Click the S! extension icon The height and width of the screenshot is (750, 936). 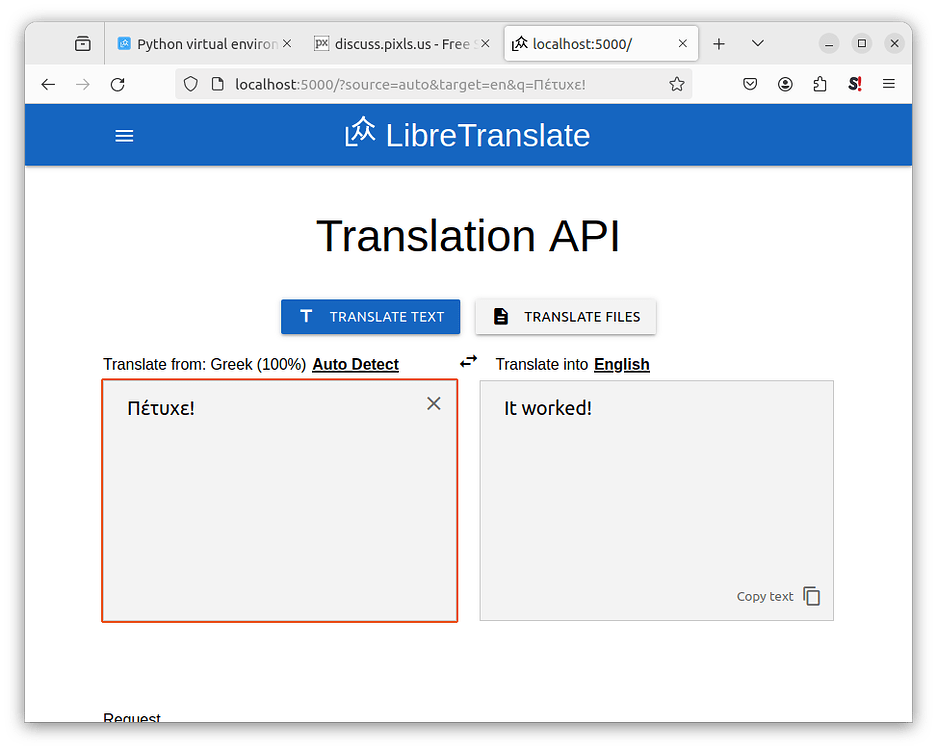pyautogui.click(x=854, y=84)
